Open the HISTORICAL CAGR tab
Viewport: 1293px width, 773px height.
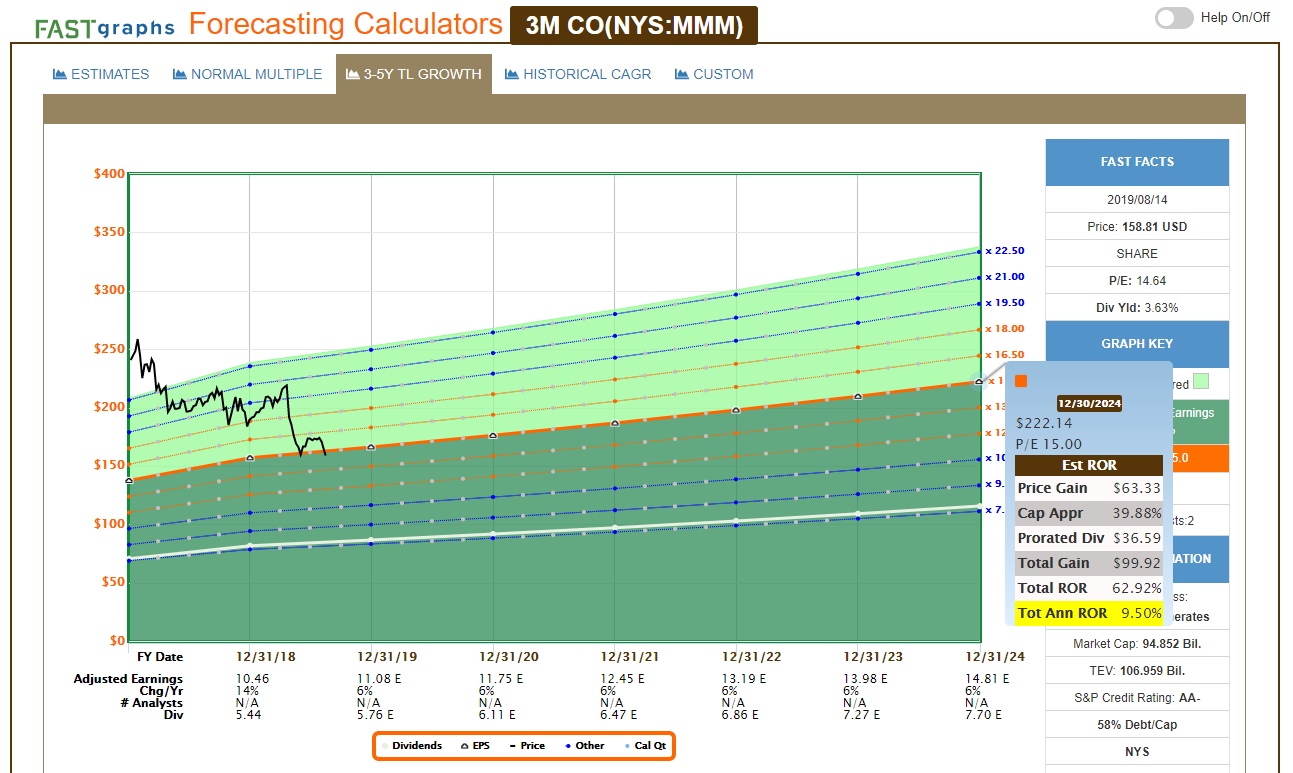pos(578,74)
